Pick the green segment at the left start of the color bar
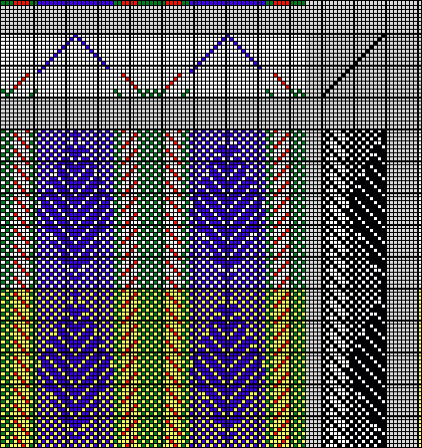422x448 pixels. pos(7,2)
